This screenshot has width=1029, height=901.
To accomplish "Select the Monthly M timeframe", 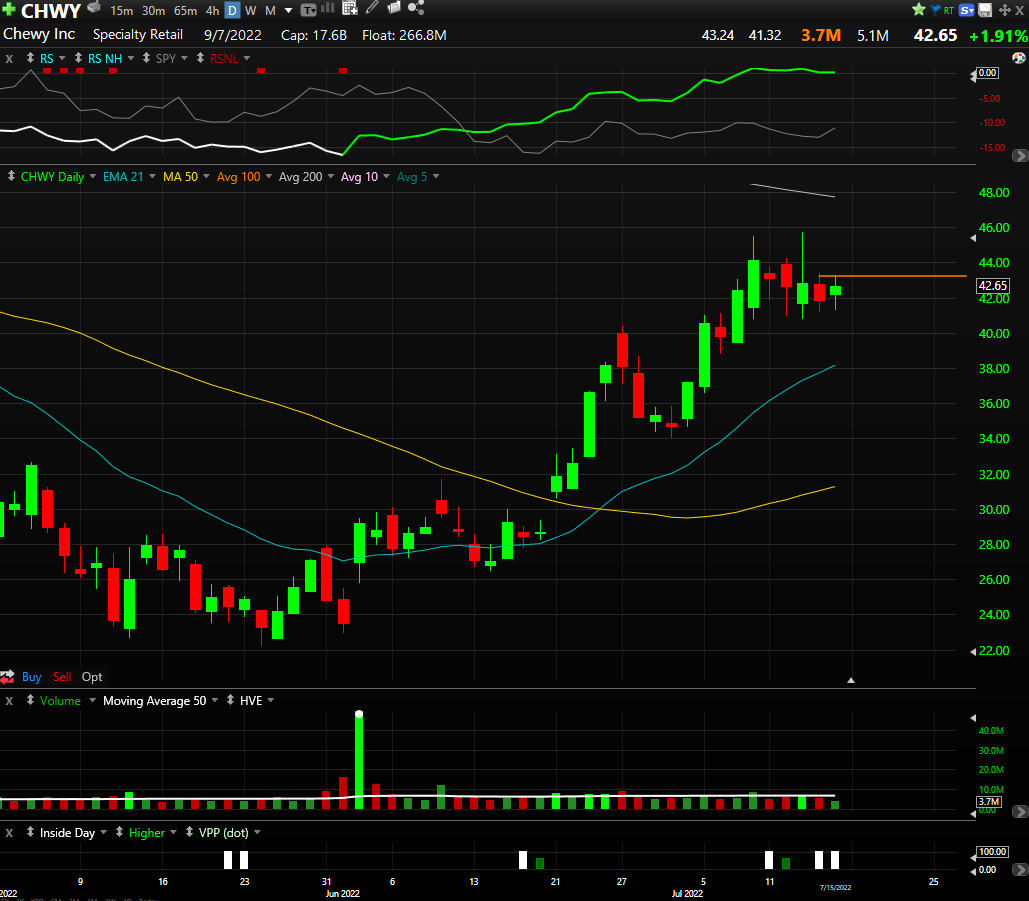I will (x=270, y=10).
